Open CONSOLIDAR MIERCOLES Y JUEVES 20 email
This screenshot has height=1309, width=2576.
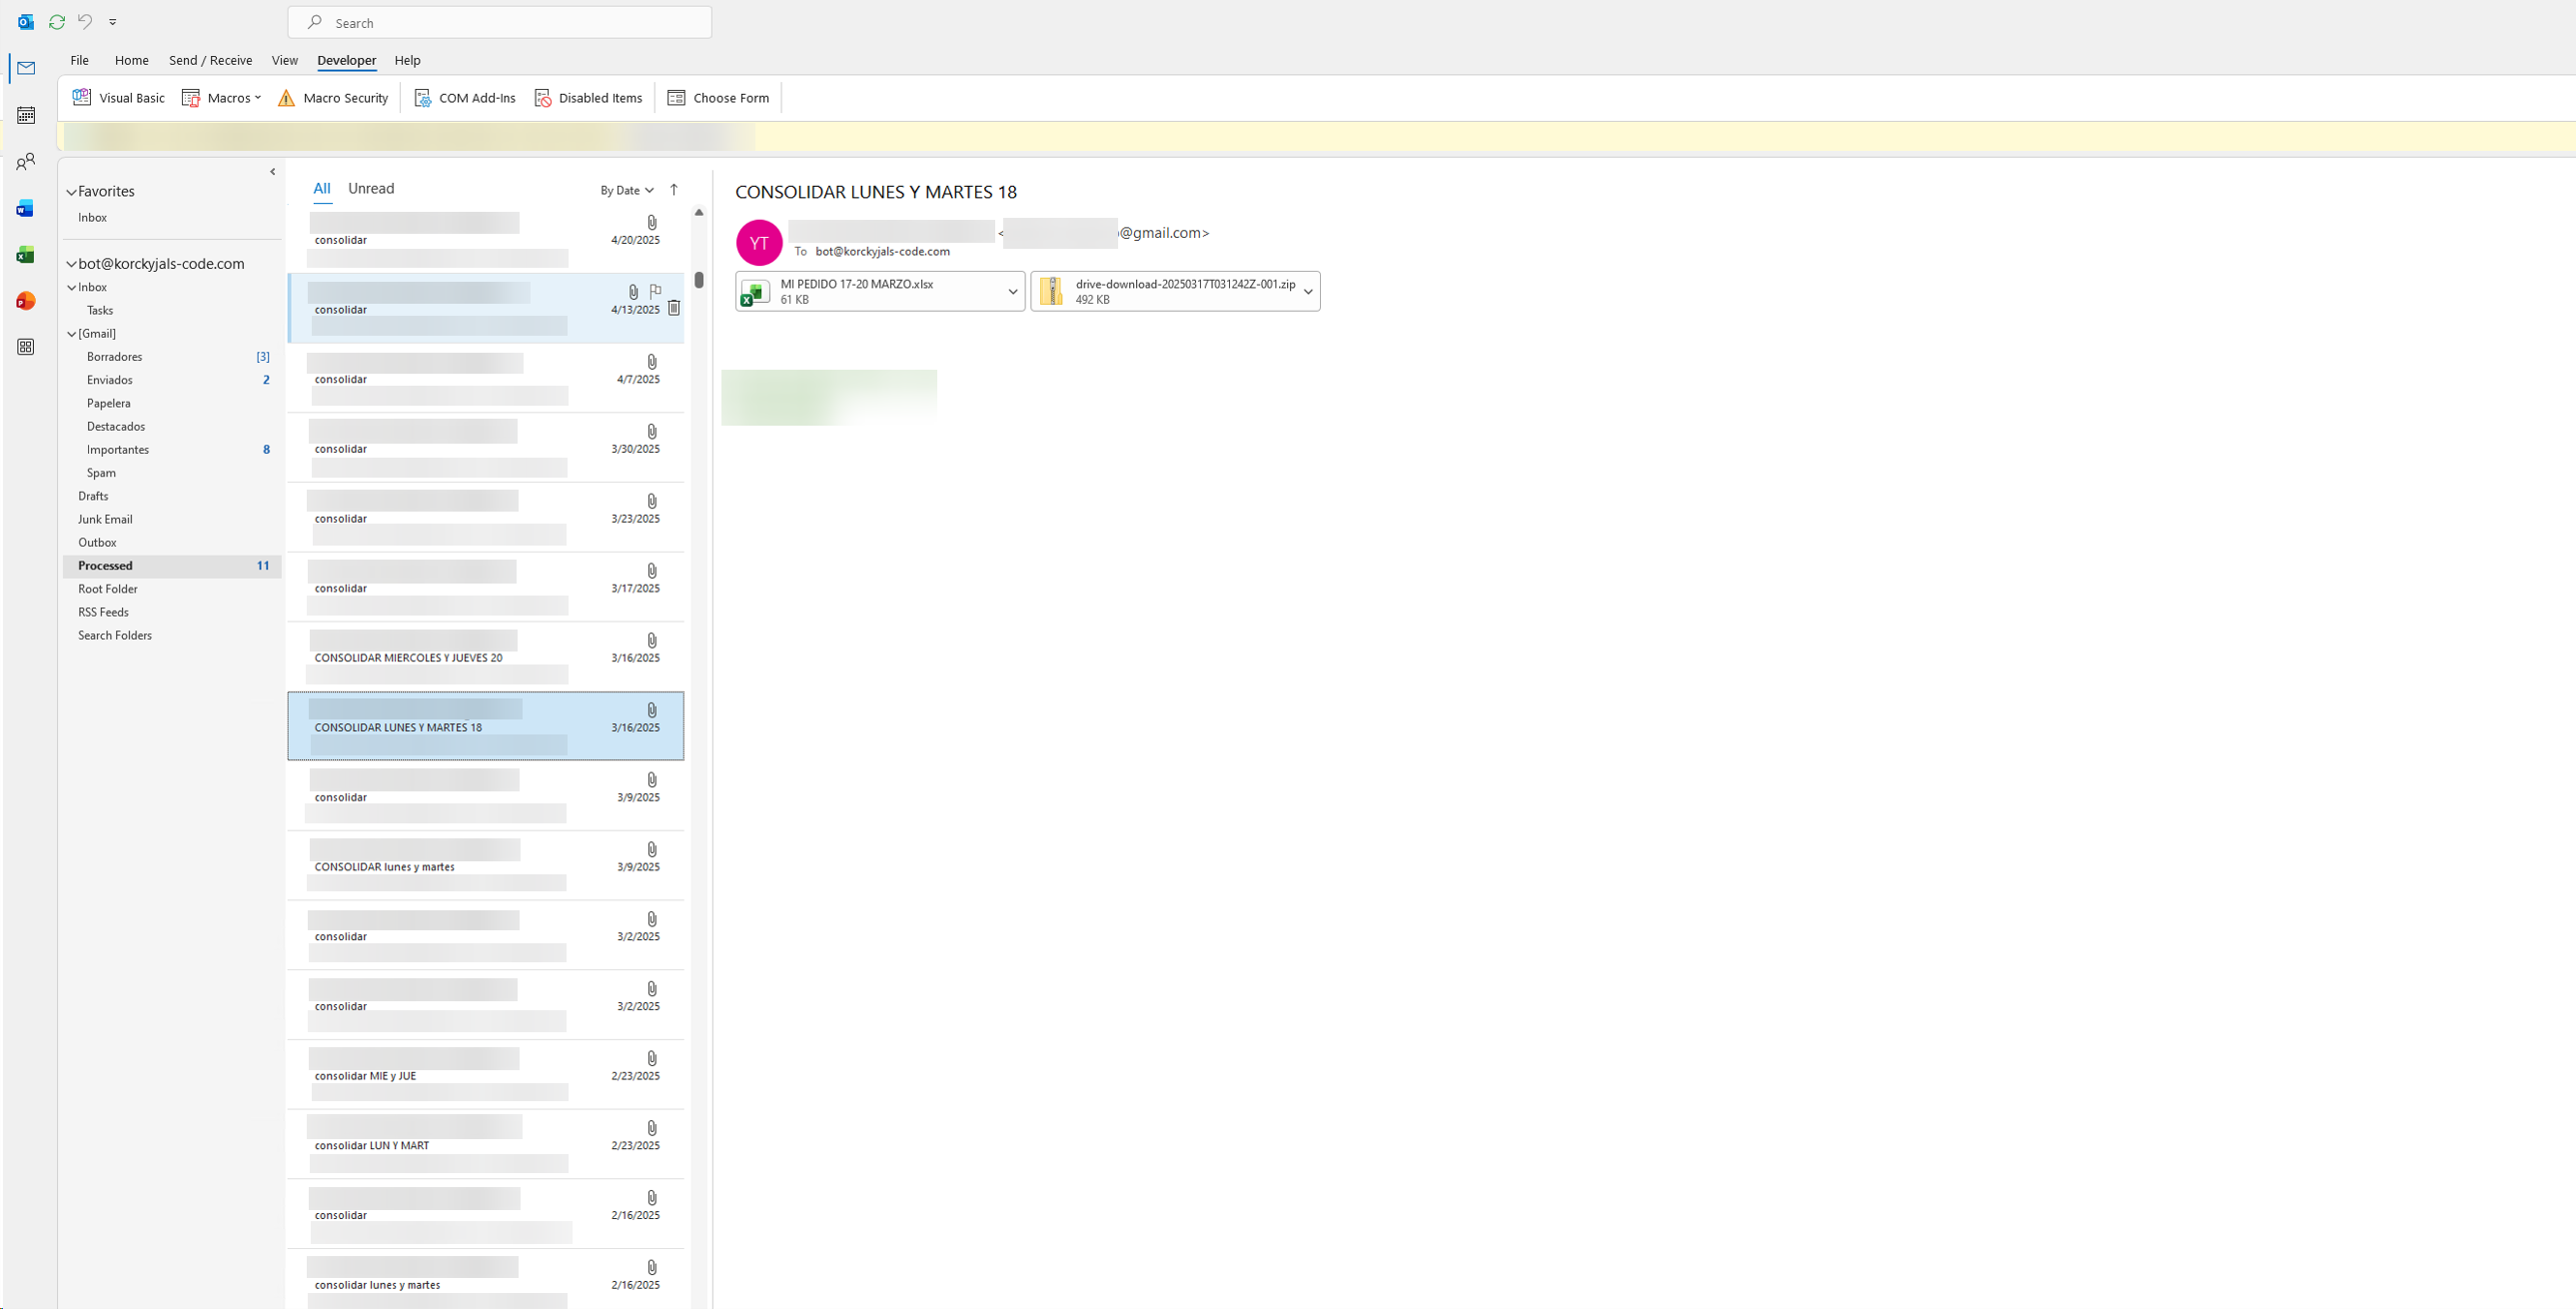pos(486,657)
